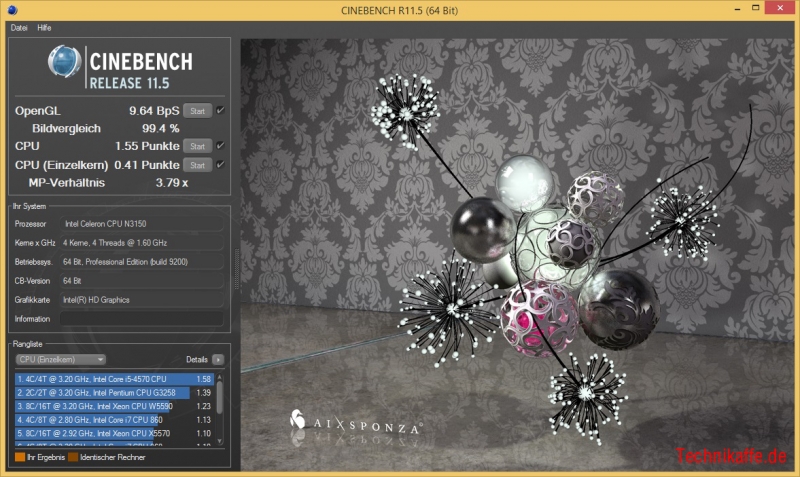Click the Cinebench globe logo
The image size is (800, 477).
[64, 61]
